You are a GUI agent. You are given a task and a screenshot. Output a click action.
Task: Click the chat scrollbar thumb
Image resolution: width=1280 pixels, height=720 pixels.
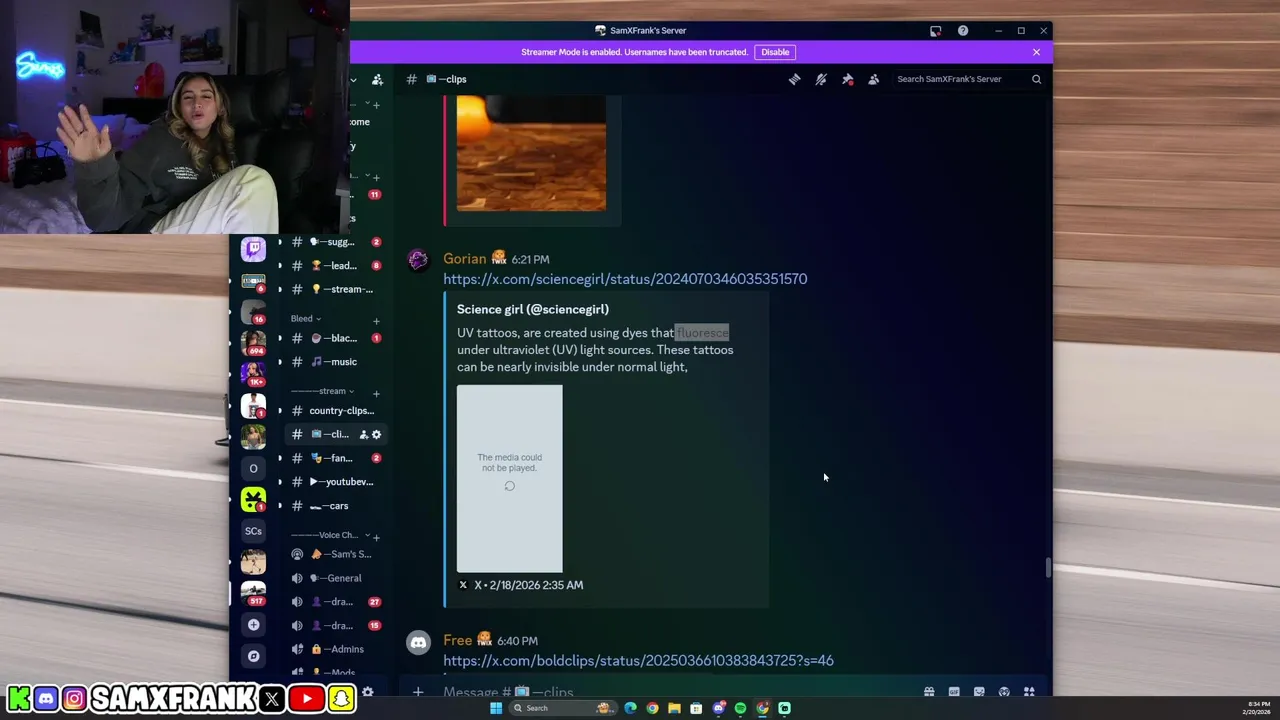(1048, 568)
